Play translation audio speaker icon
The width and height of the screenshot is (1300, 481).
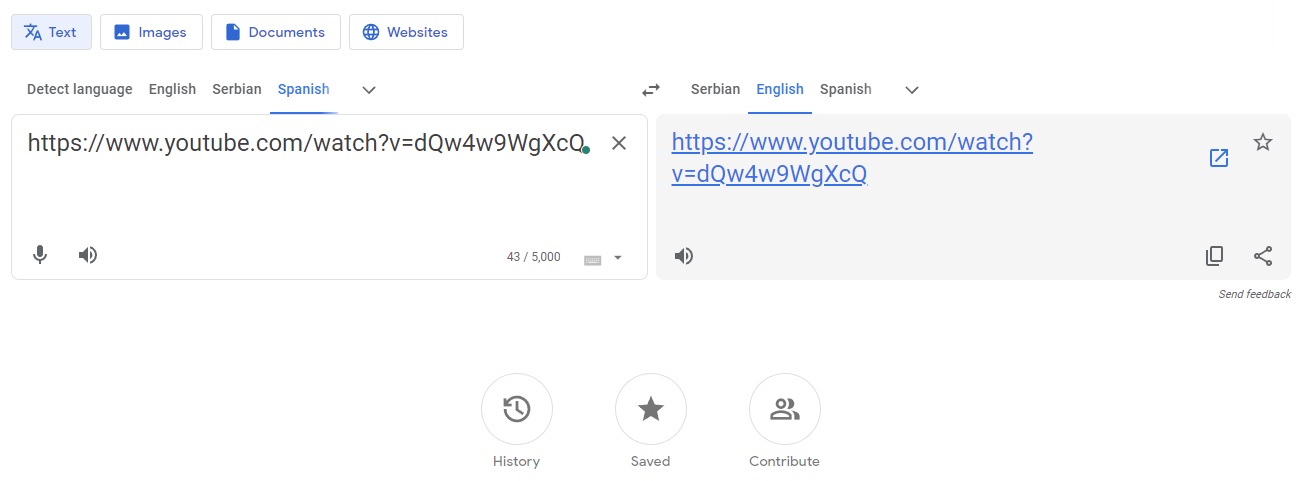[x=684, y=256]
